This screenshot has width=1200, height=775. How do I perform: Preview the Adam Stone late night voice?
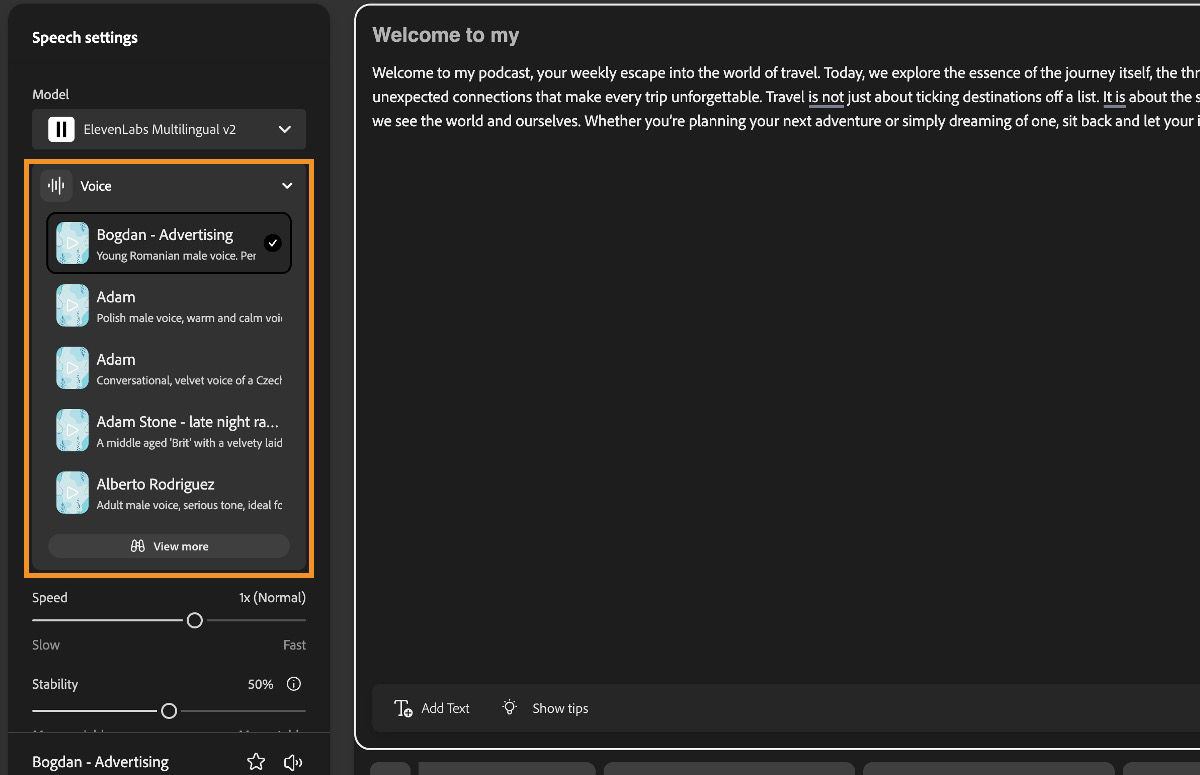tap(71, 430)
